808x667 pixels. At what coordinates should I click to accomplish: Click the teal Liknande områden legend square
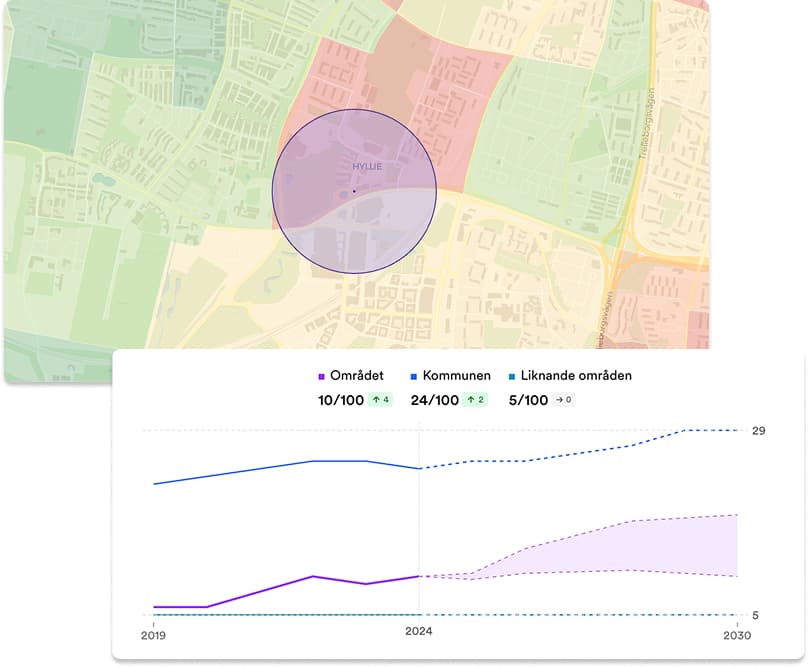click(x=512, y=376)
